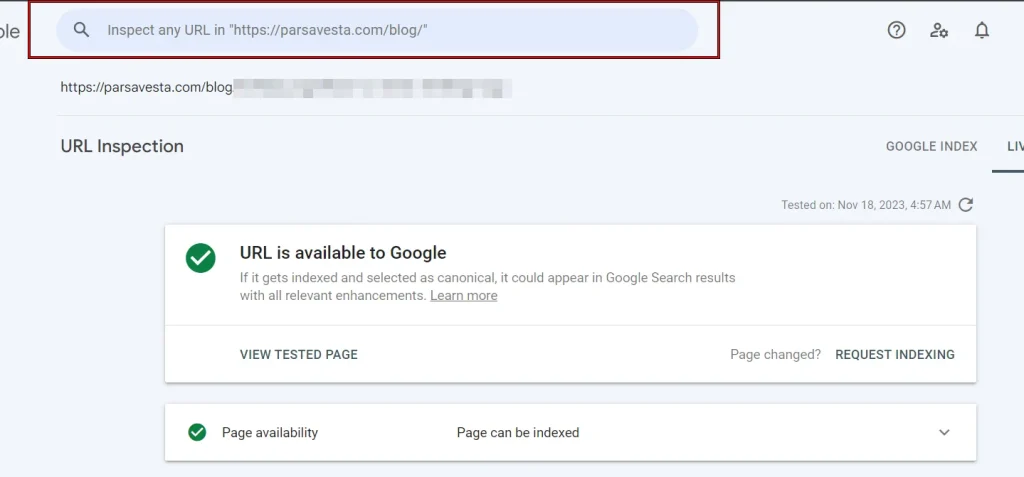Click the inspected parsavesta.com/blog URL text
This screenshot has height=477, width=1024.
click(286, 88)
